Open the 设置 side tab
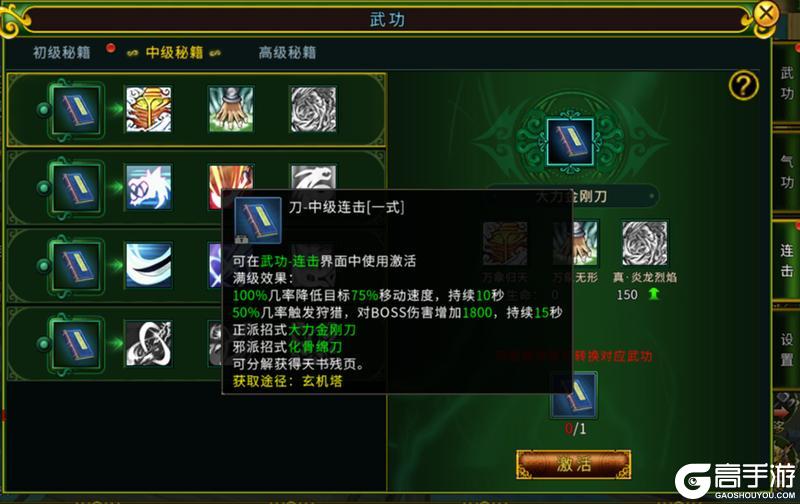 [786, 349]
